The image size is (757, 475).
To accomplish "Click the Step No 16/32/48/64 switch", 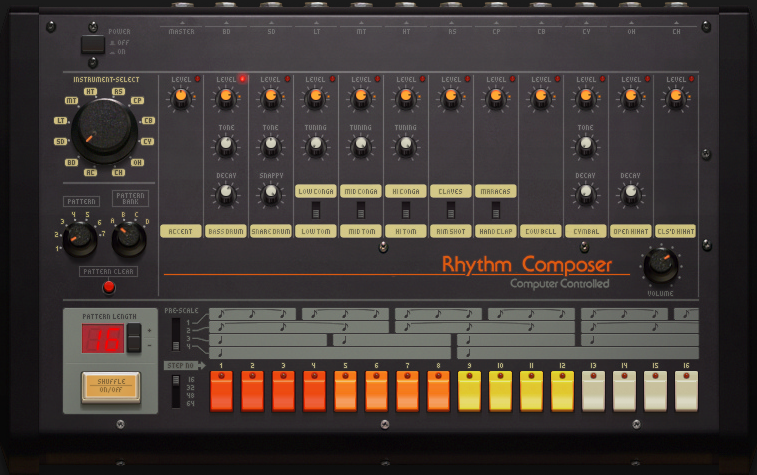I will click(176, 391).
